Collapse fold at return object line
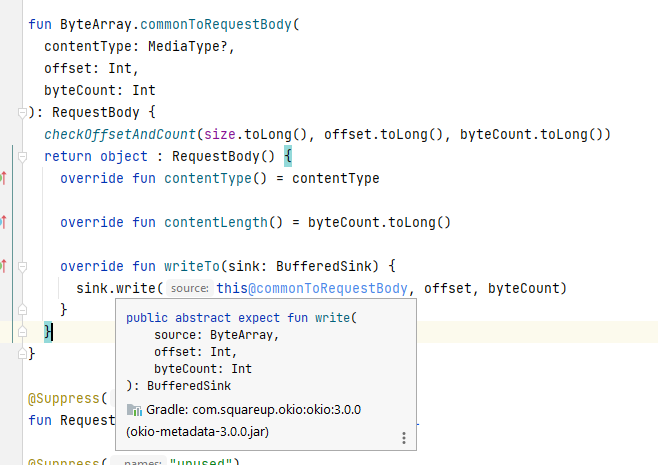Screen dimensions: 658x465 click(22, 157)
